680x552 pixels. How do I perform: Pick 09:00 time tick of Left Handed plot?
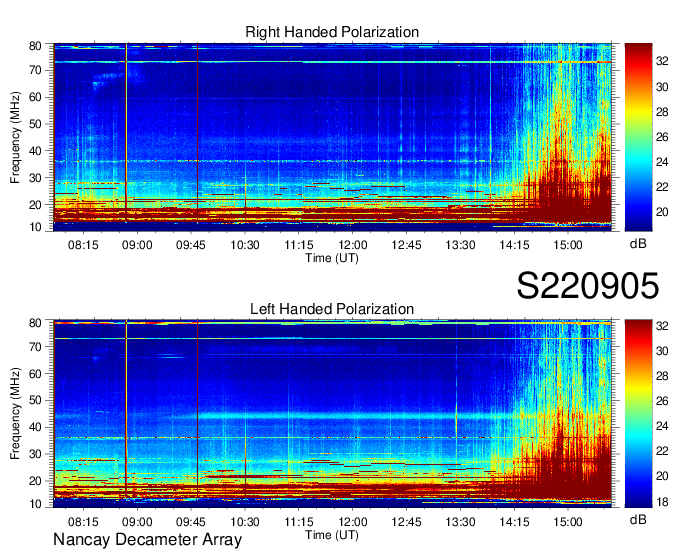137,521
